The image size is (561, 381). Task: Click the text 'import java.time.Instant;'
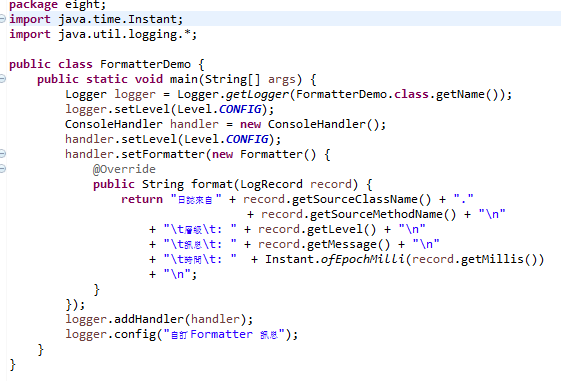pyautogui.click(x=96, y=19)
